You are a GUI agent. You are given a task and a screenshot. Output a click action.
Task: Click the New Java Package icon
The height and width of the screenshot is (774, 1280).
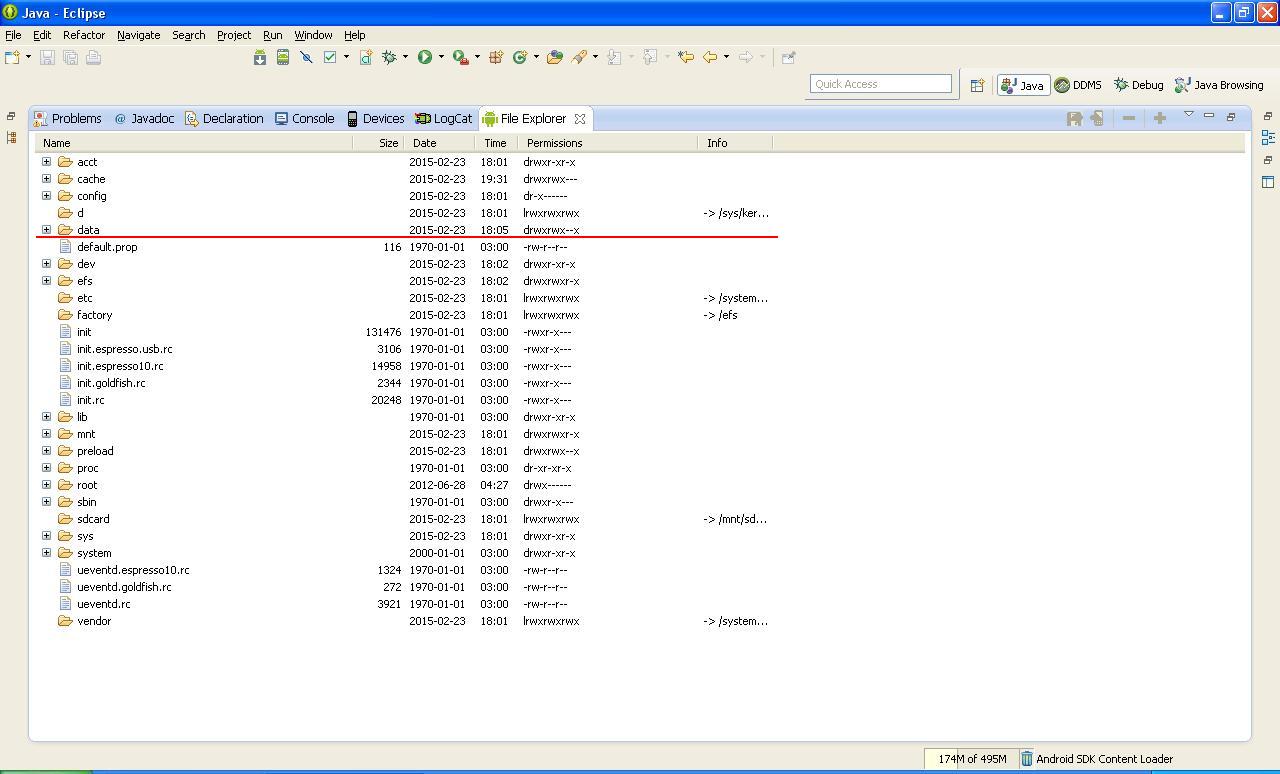tap(496, 58)
